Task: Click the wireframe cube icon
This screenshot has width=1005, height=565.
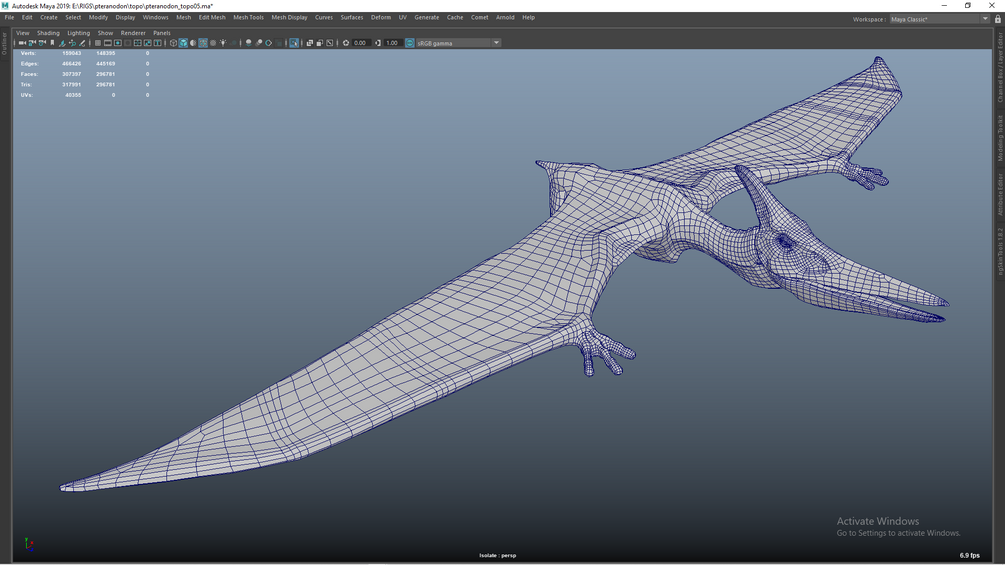Action: point(173,43)
